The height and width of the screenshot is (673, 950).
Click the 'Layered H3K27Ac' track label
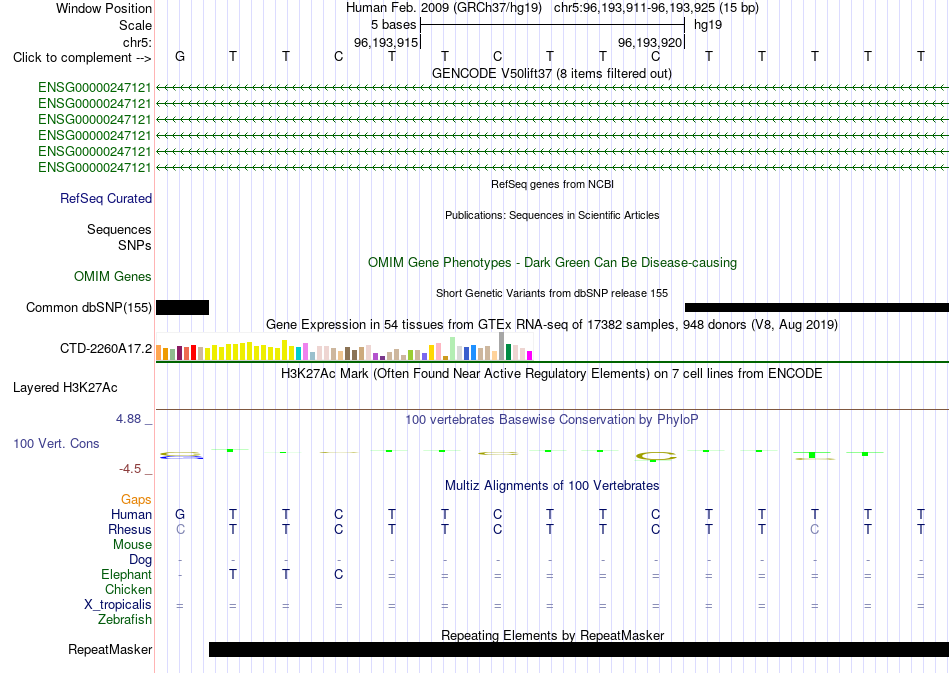pos(65,388)
